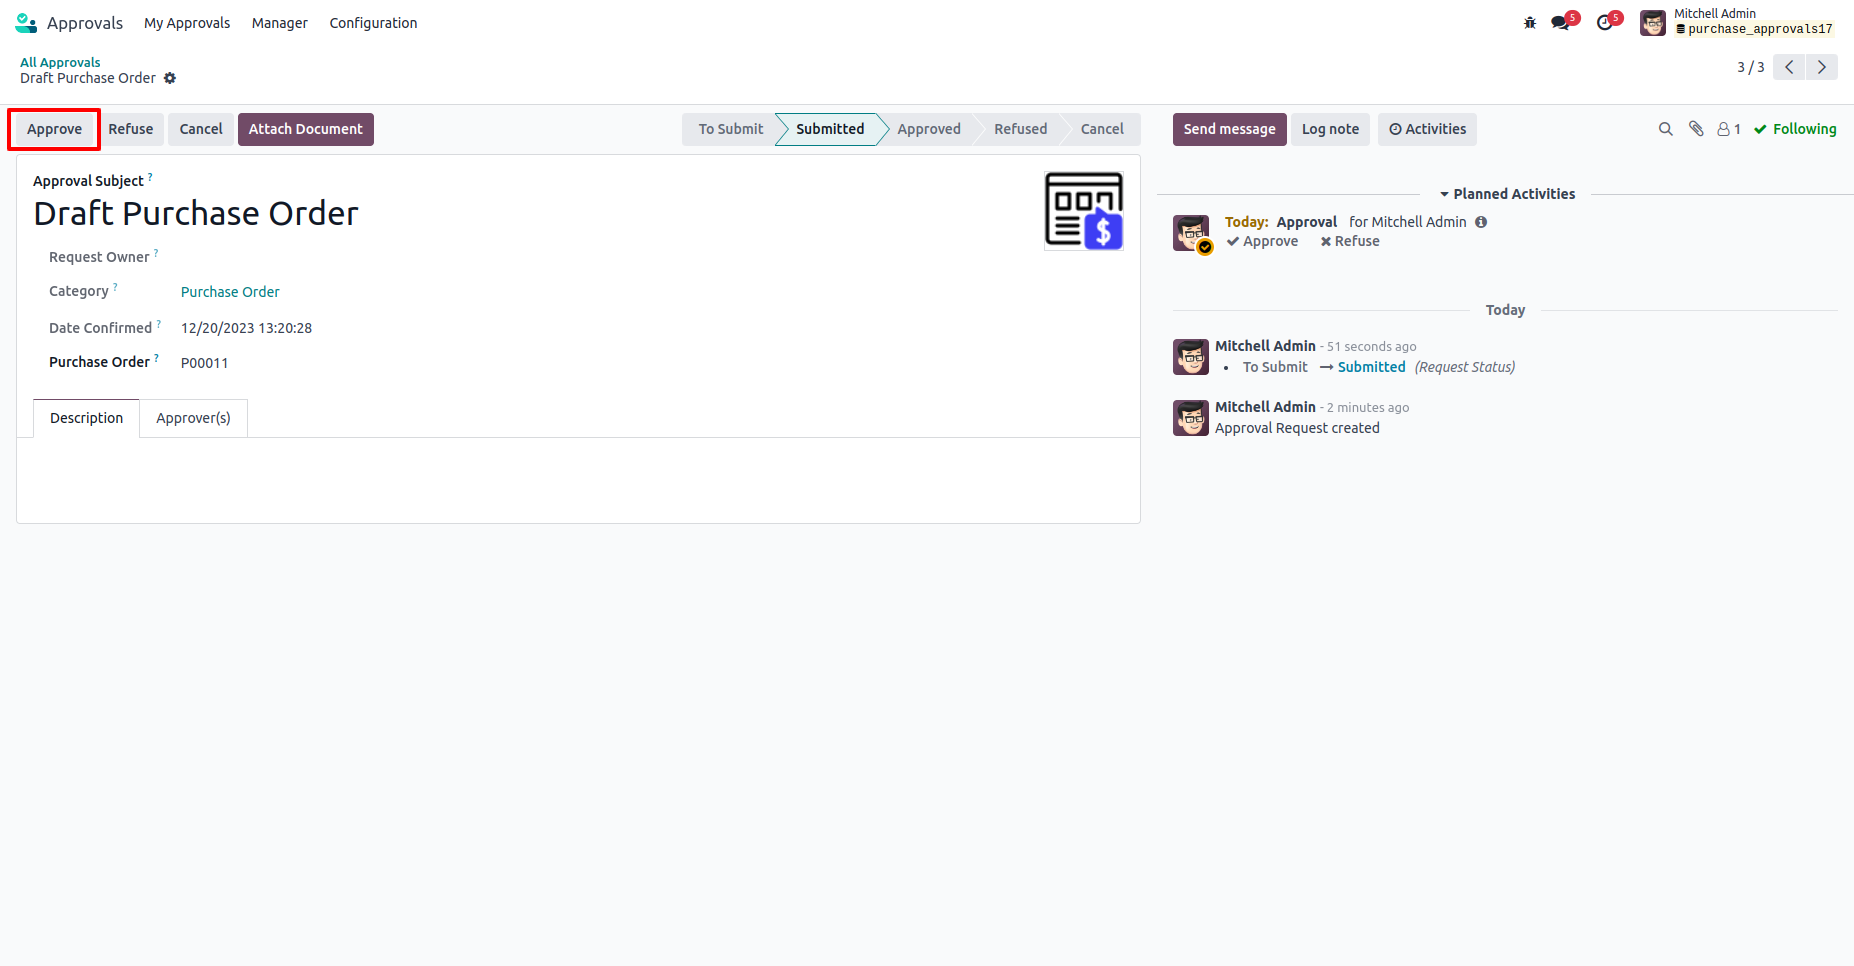This screenshot has height=966, width=1854.
Task: Go to previous record arrow
Action: coord(1789,67)
